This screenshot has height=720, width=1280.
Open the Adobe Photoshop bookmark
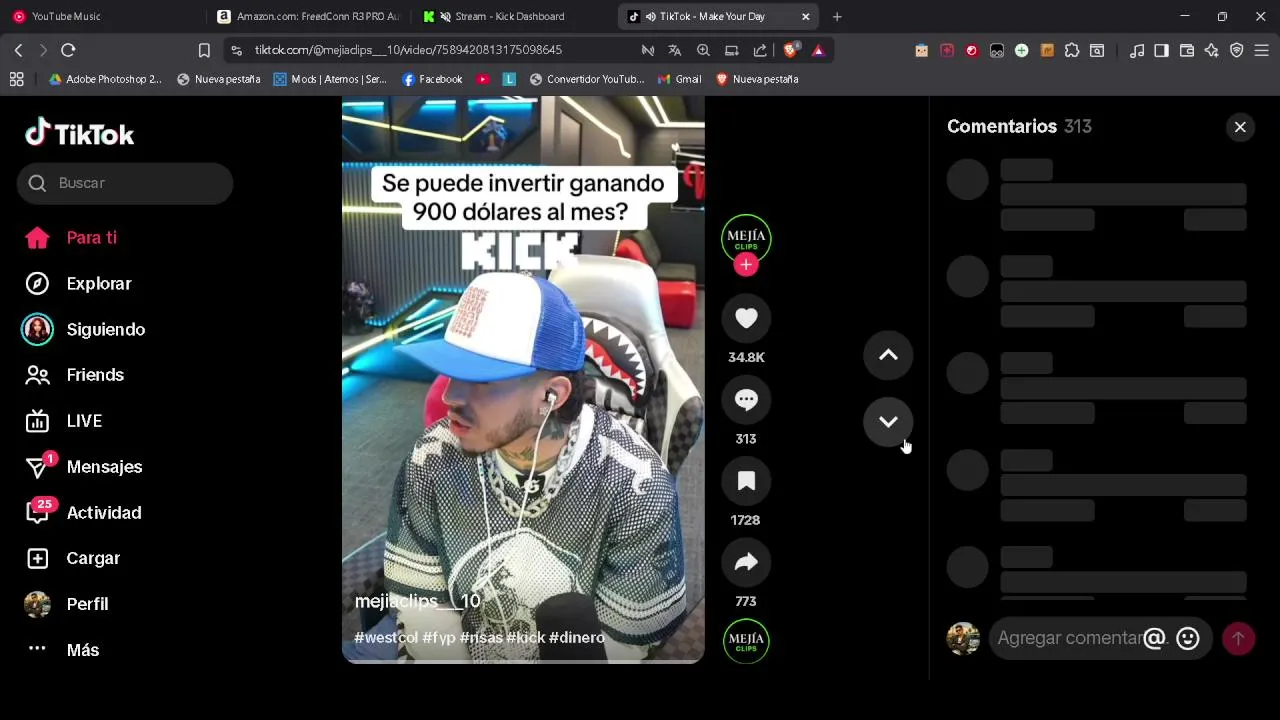point(105,79)
